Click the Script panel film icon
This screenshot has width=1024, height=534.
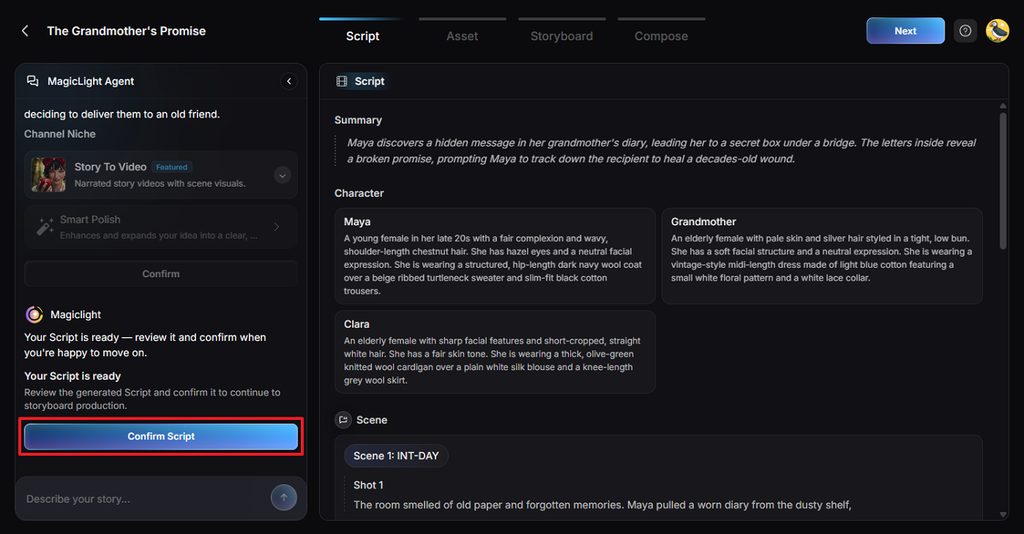pyautogui.click(x=342, y=81)
